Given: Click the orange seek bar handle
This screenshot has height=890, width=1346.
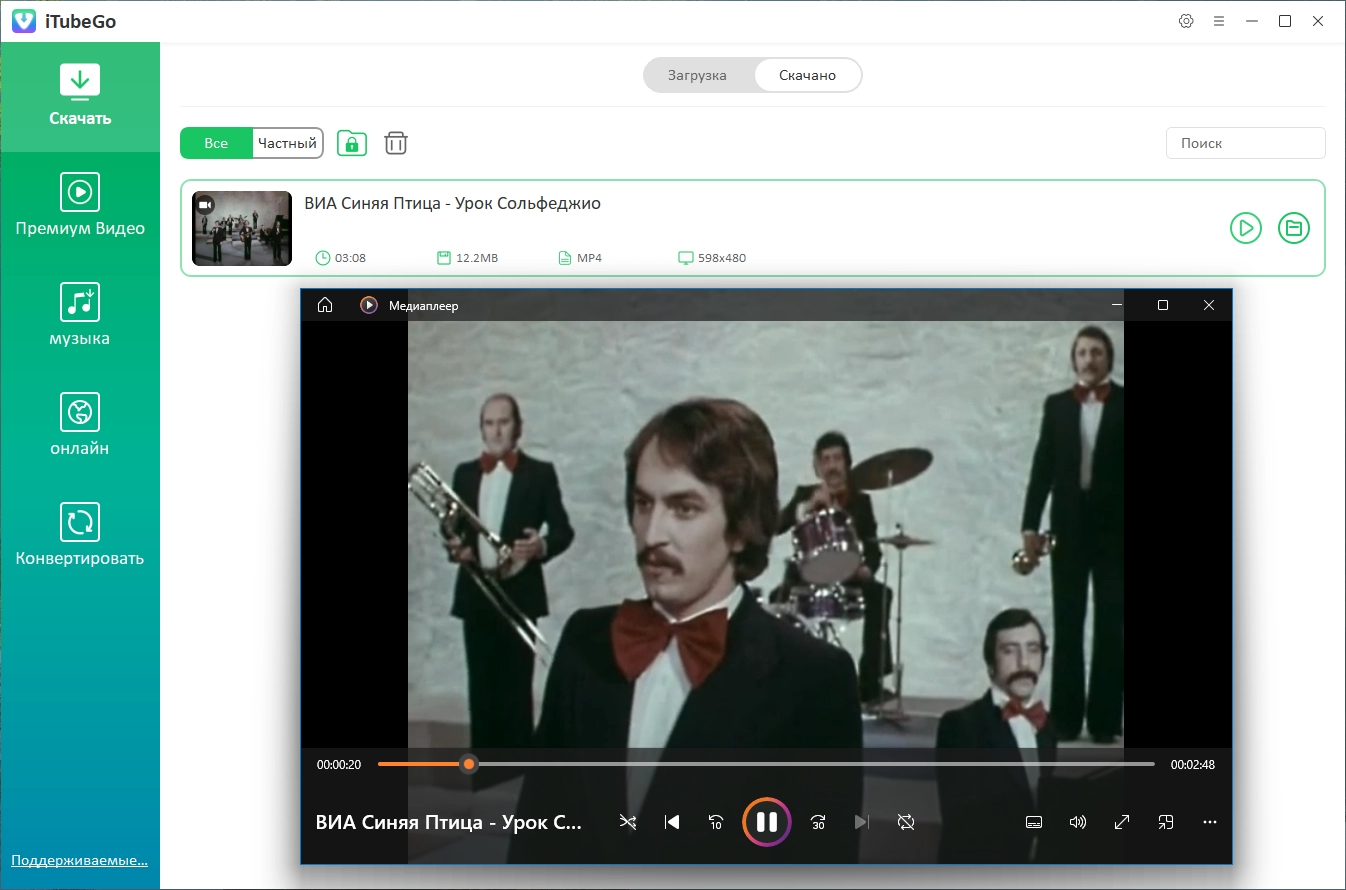Looking at the screenshot, I should point(469,764).
